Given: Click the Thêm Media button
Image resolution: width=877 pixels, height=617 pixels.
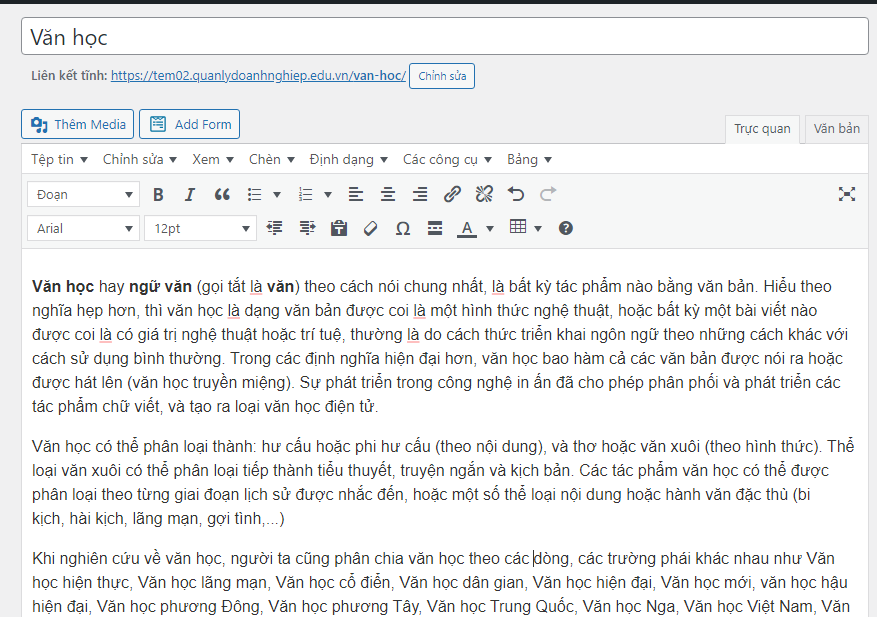Looking at the screenshot, I should [78, 124].
